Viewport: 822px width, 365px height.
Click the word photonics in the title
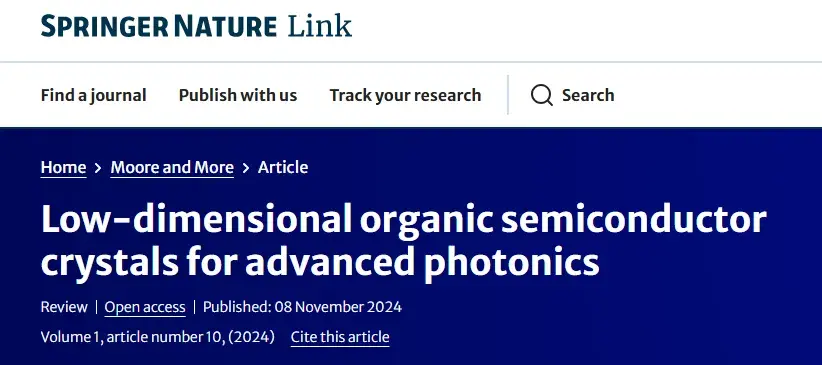click(512, 262)
